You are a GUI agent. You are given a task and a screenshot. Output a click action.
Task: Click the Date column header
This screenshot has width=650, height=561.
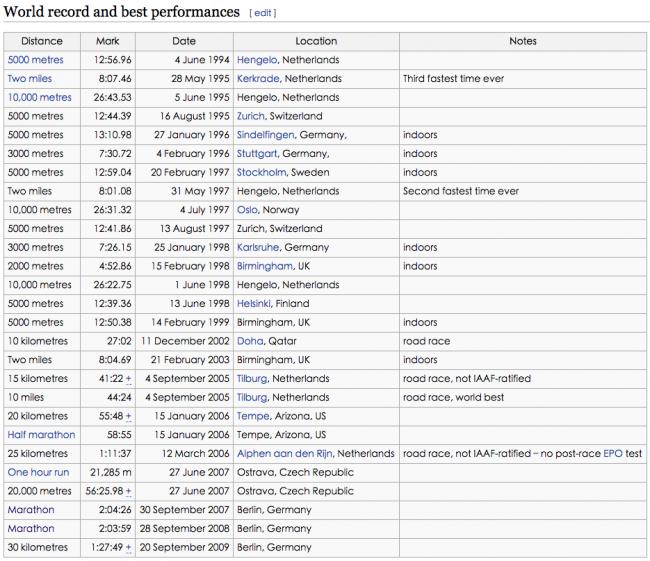click(x=184, y=41)
